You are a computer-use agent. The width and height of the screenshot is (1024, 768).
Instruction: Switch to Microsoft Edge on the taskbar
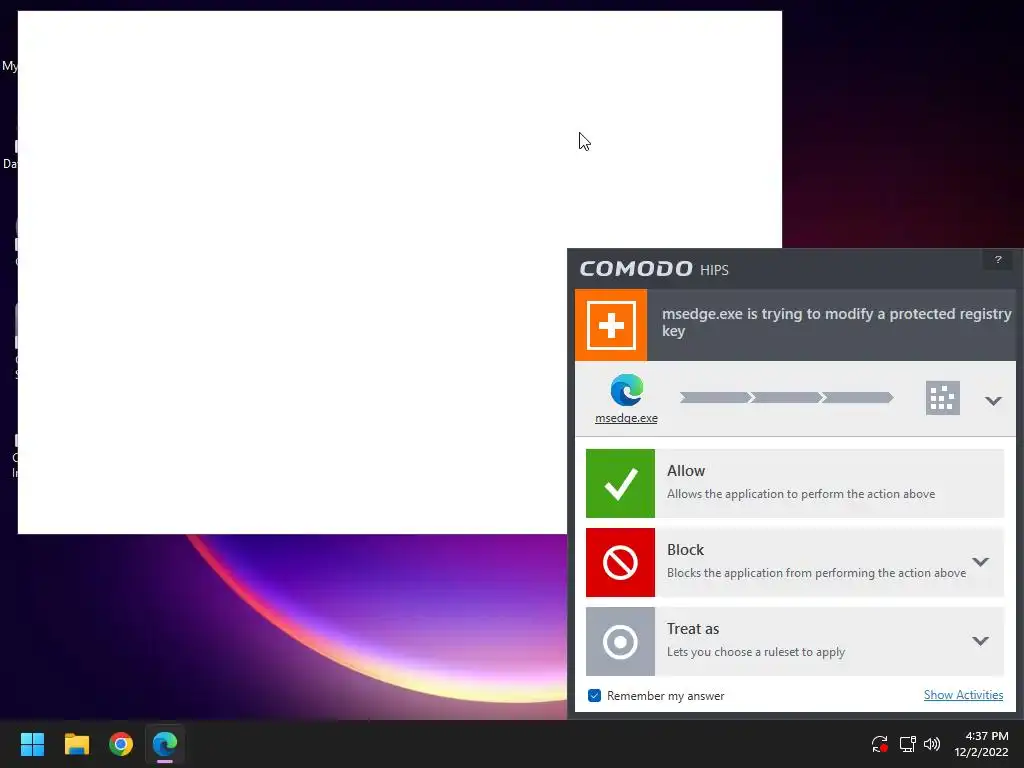click(165, 744)
